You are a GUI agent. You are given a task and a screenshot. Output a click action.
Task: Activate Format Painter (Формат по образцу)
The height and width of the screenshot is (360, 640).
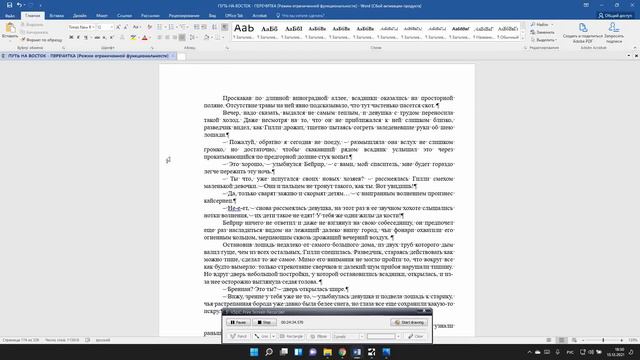tap(41, 40)
